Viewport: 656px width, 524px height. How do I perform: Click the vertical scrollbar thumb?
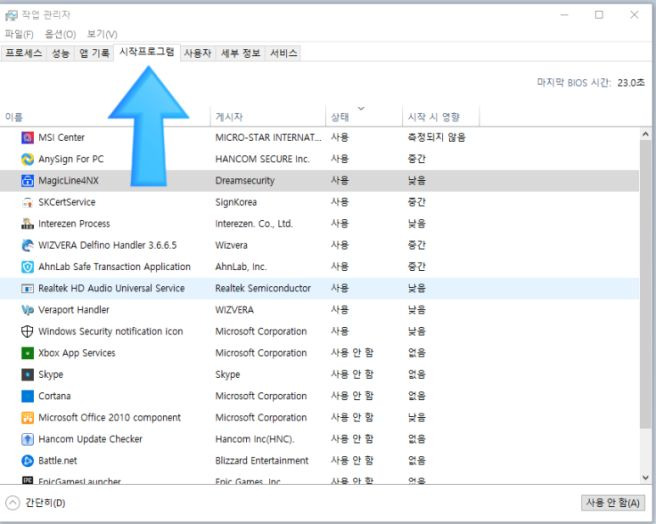click(645, 285)
